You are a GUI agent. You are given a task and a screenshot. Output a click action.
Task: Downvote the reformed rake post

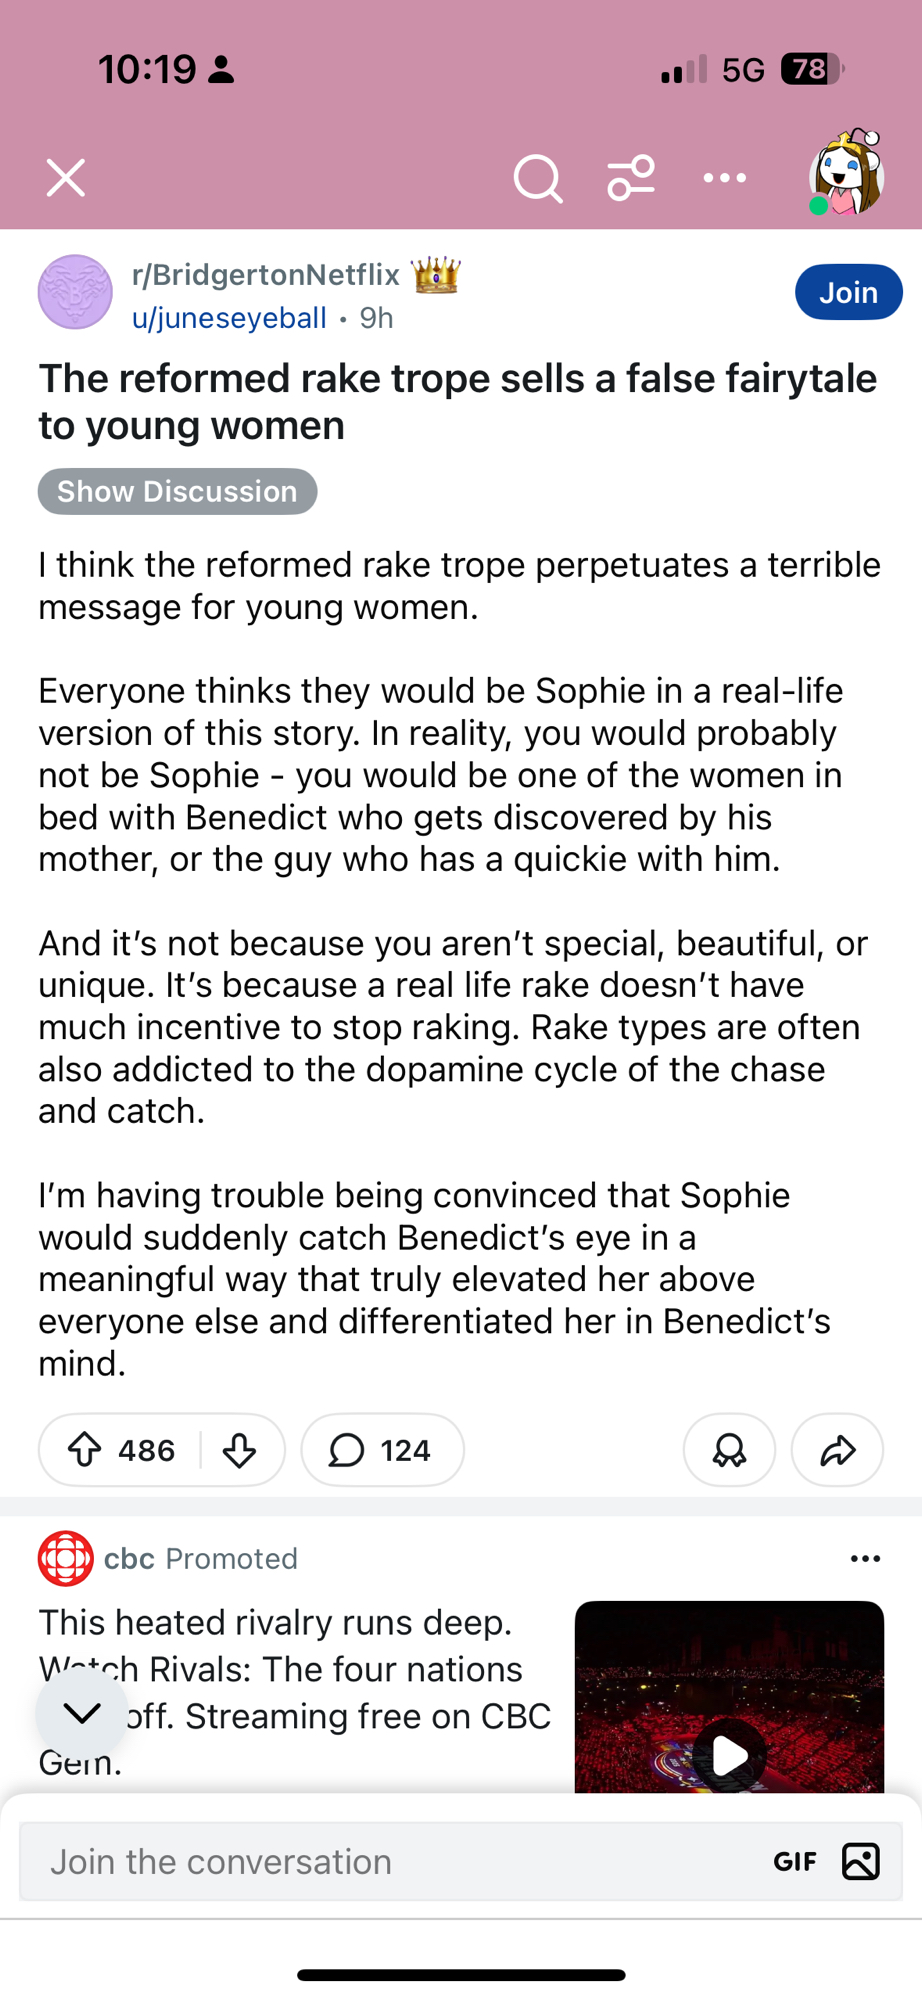coord(240,1450)
